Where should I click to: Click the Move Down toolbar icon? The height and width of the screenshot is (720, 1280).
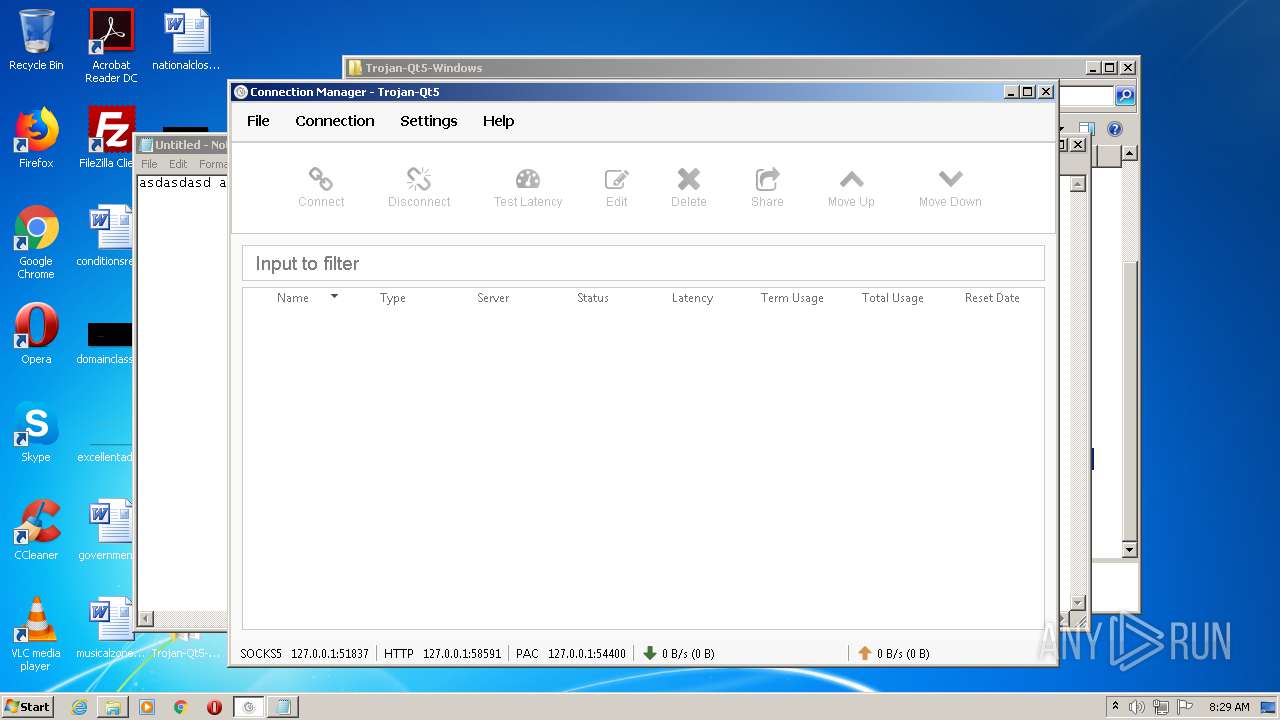(x=950, y=187)
